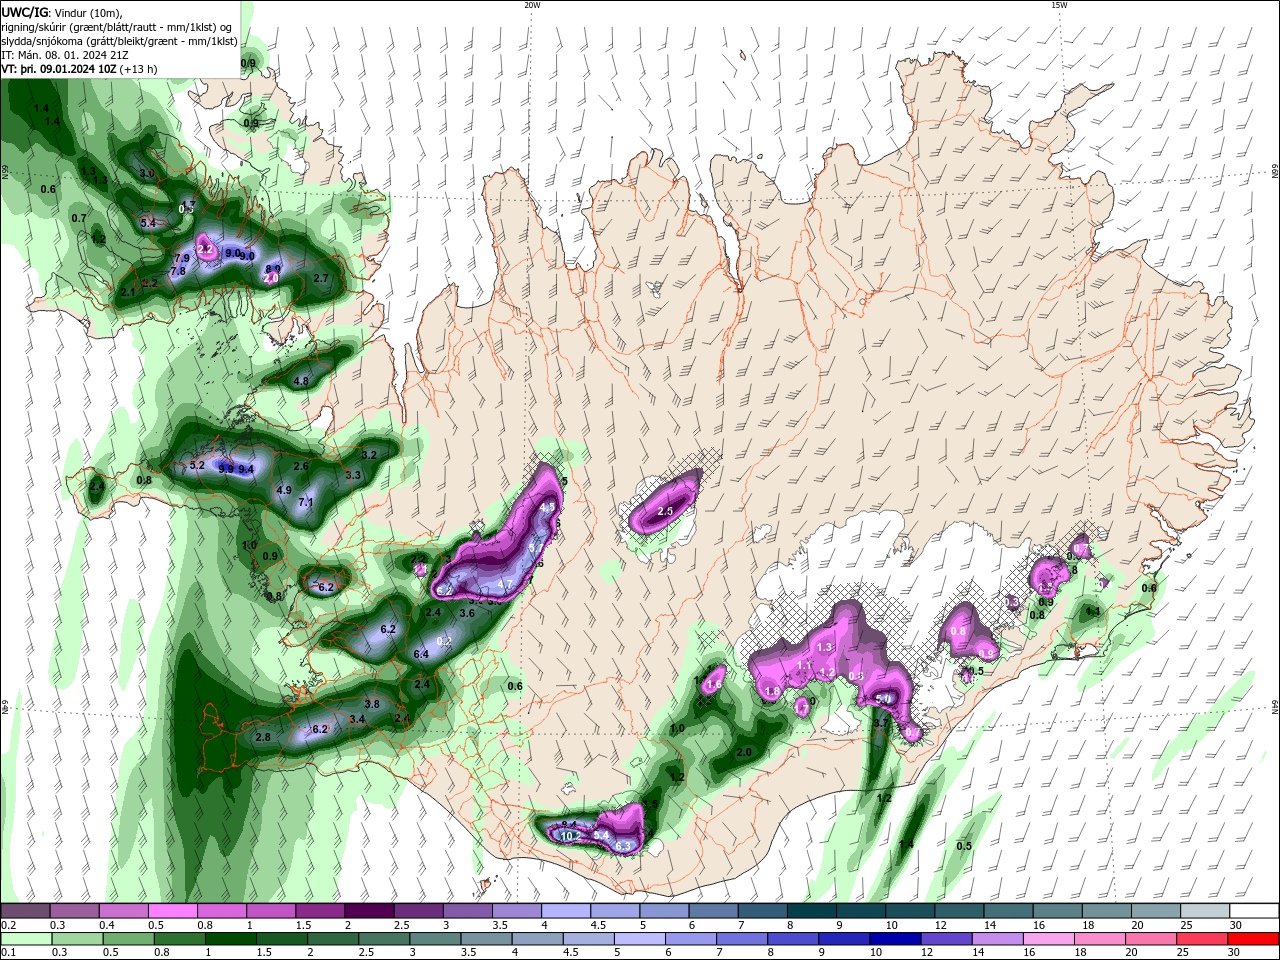1280x960 pixels.
Task: Select the bright red swatch after 30, lower legend
Action: point(1253,939)
